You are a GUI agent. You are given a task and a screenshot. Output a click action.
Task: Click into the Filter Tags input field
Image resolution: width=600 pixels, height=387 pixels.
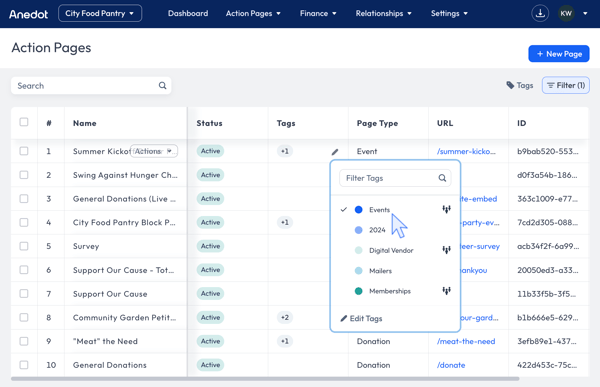click(x=395, y=178)
